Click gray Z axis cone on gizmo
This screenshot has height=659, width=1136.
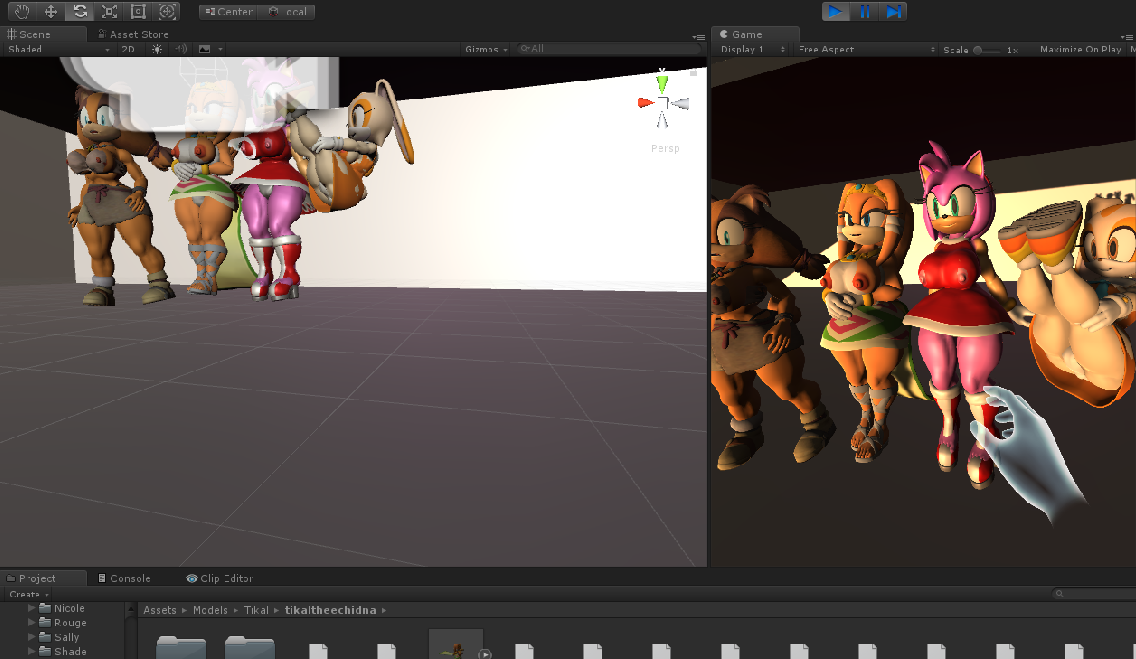(x=680, y=104)
